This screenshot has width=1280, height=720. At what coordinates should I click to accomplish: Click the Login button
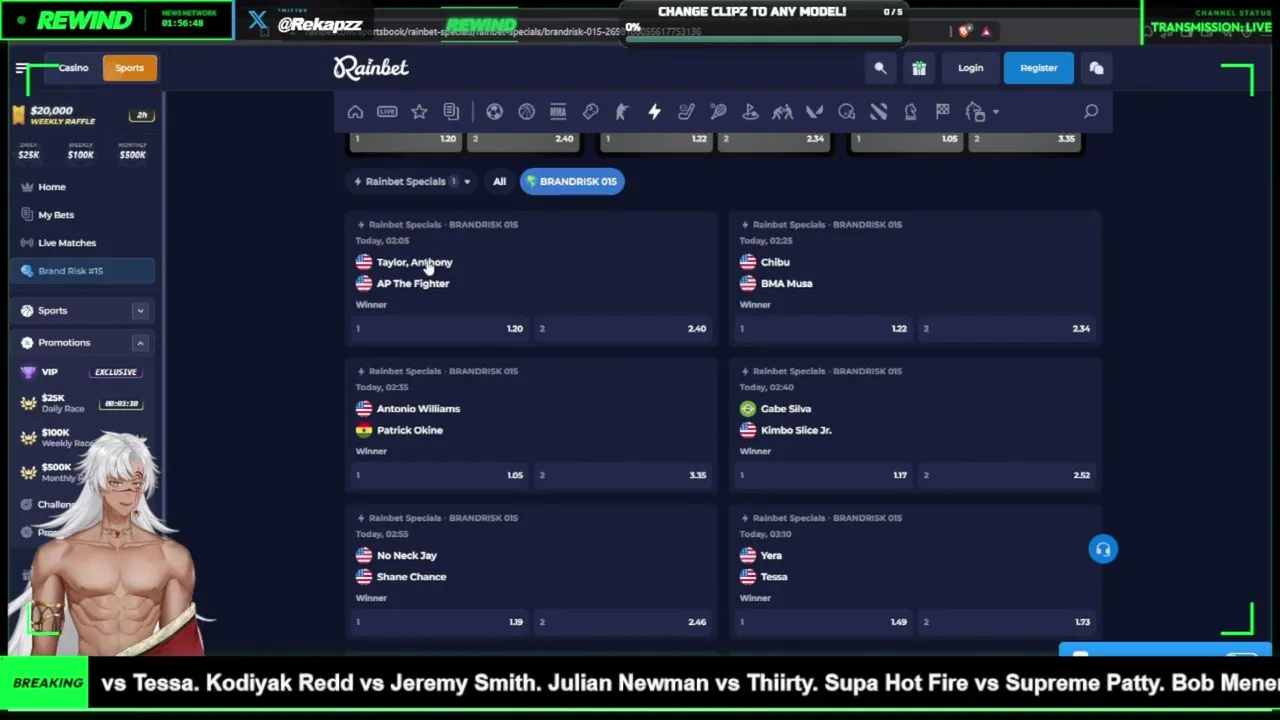[970, 68]
